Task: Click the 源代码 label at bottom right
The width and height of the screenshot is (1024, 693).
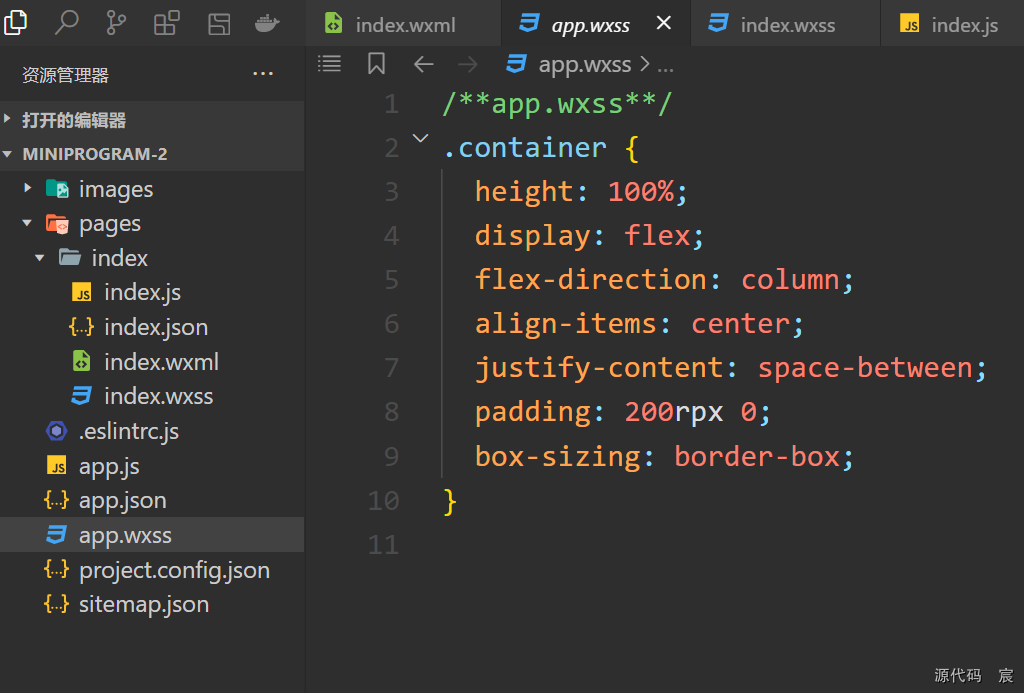Action: [957, 675]
